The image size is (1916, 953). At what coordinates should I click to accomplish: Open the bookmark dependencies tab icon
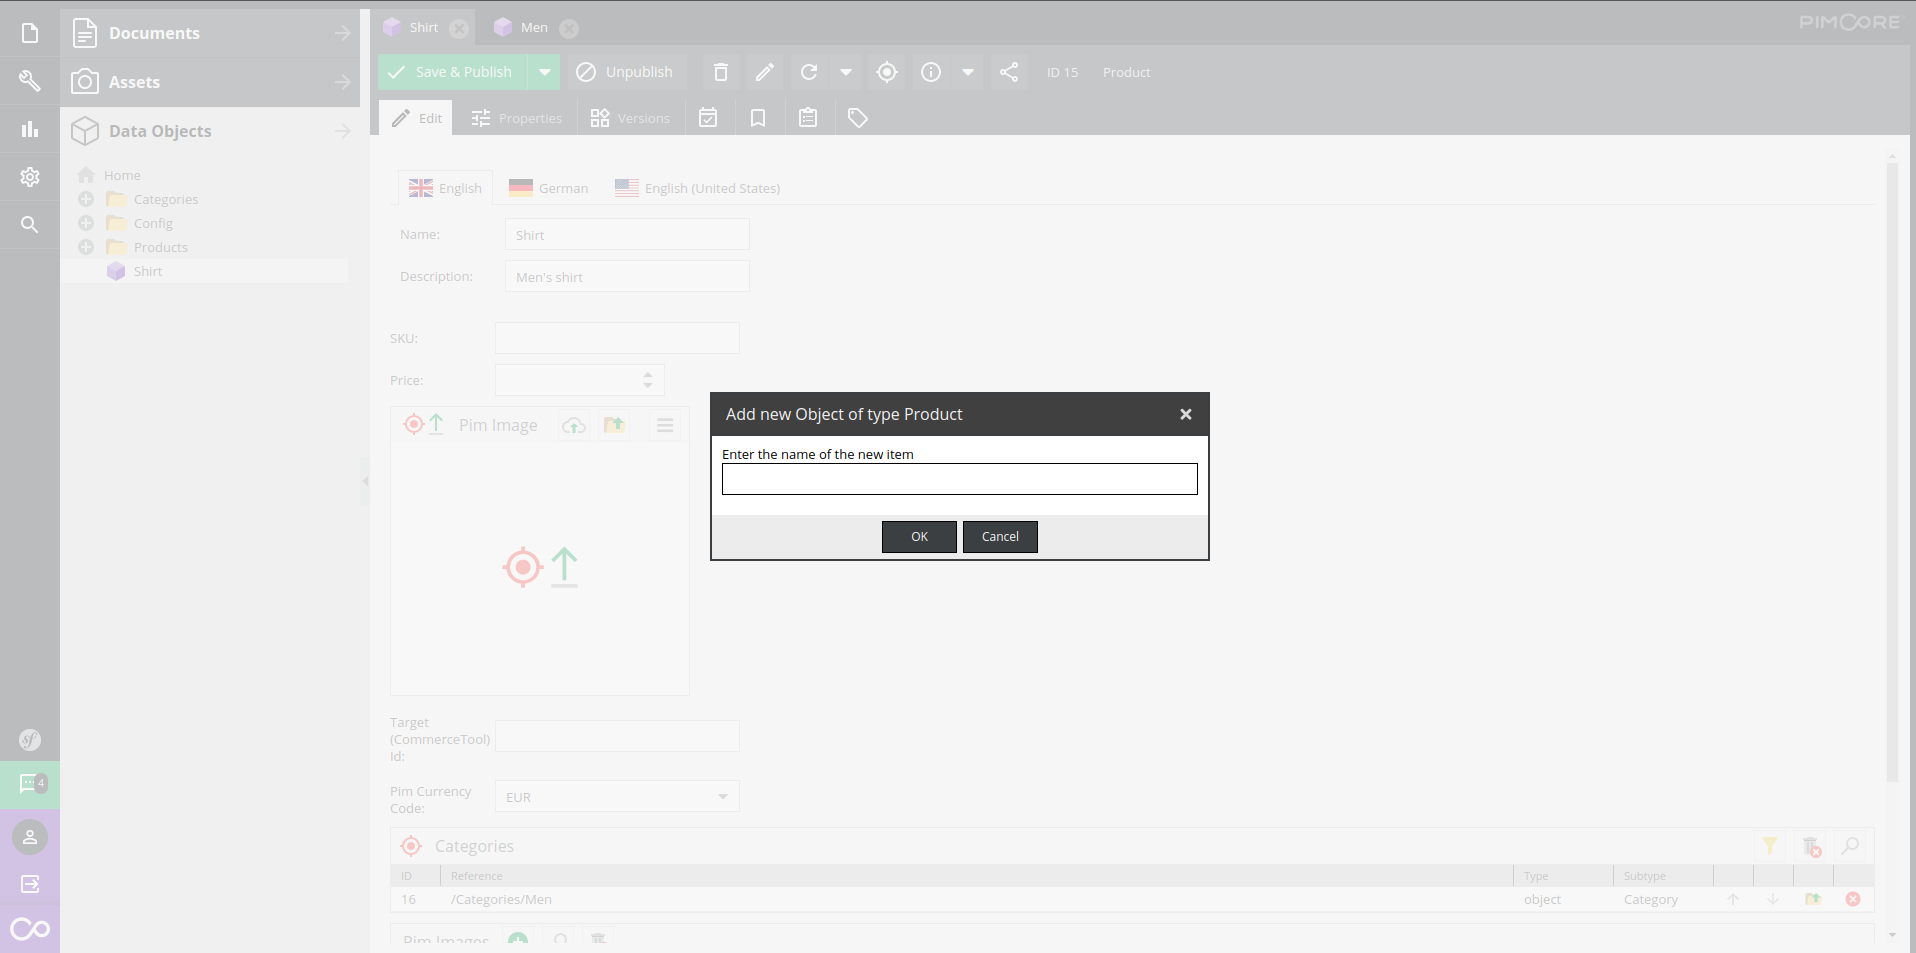[x=758, y=118]
